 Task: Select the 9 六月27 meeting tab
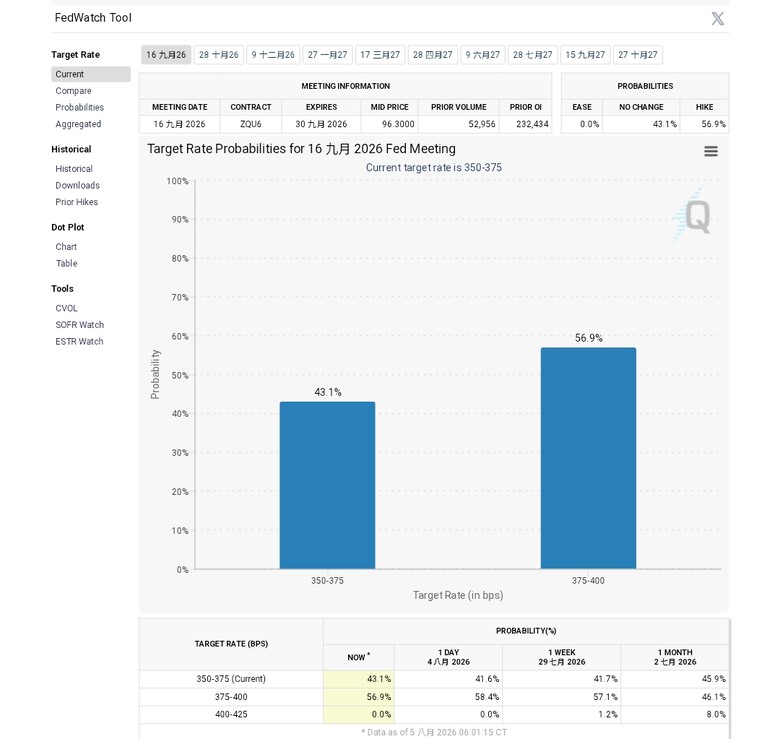pyautogui.click(x=483, y=55)
